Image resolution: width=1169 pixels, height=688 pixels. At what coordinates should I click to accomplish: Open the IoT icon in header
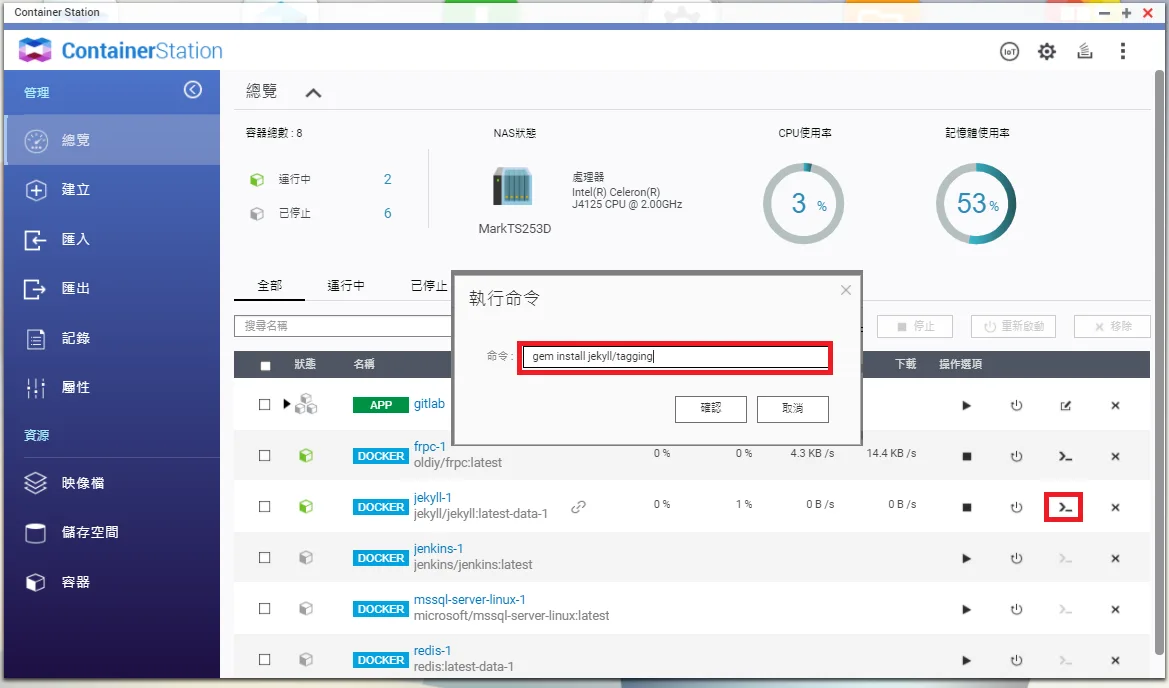[1009, 51]
